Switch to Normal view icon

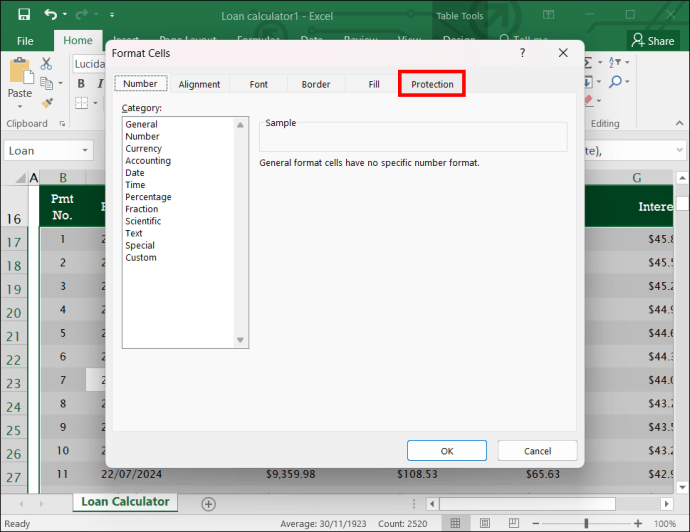pyautogui.click(x=455, y=523)
